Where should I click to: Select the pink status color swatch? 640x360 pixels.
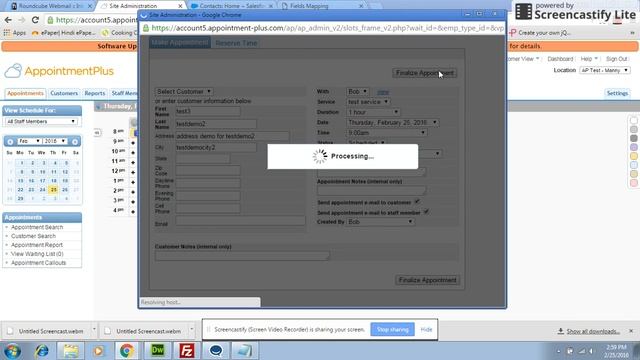click(633, 183)
